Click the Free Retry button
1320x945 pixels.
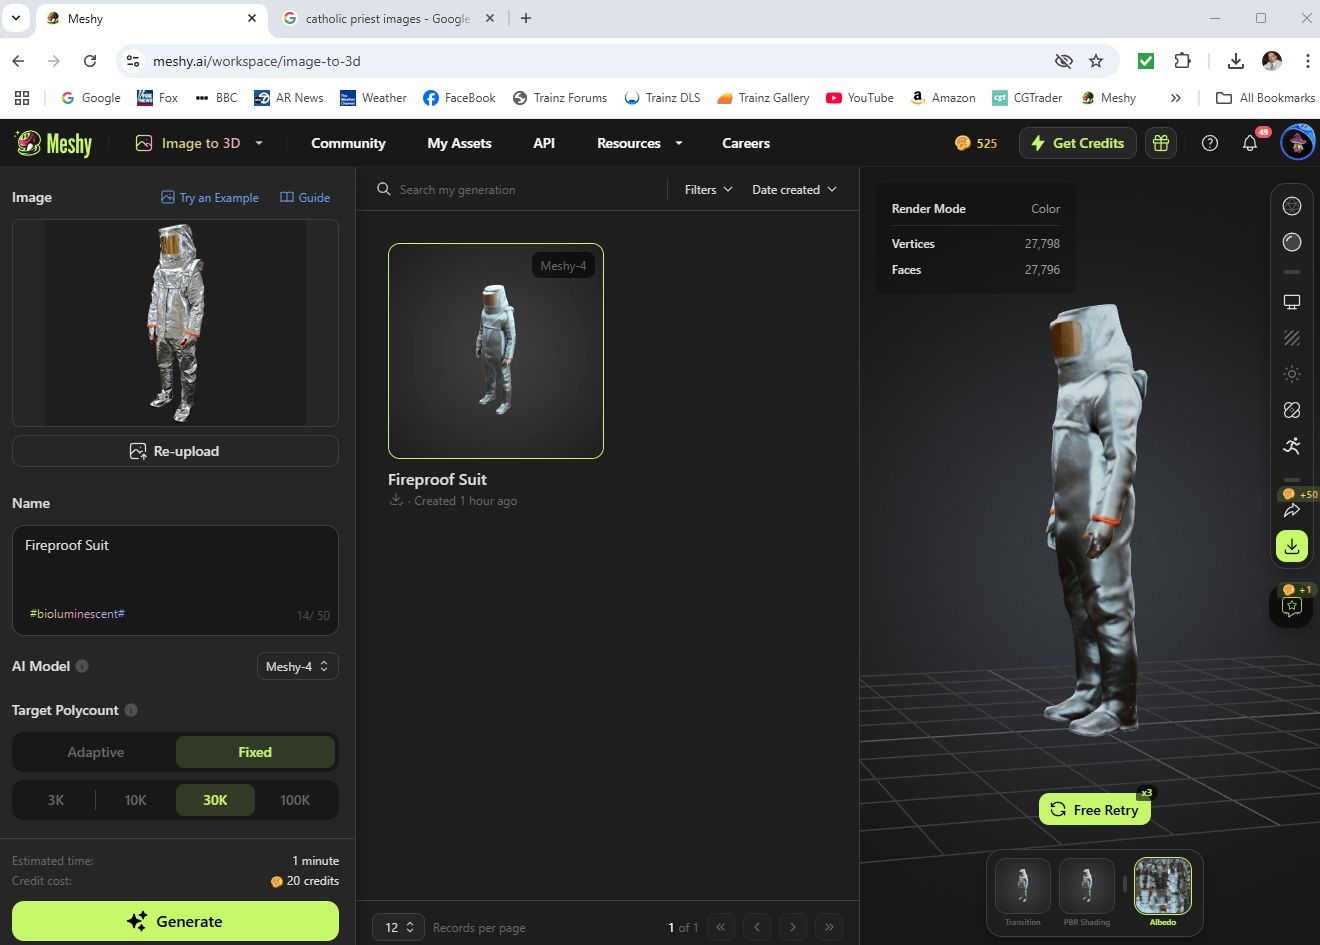click(x=1095, y=810)
